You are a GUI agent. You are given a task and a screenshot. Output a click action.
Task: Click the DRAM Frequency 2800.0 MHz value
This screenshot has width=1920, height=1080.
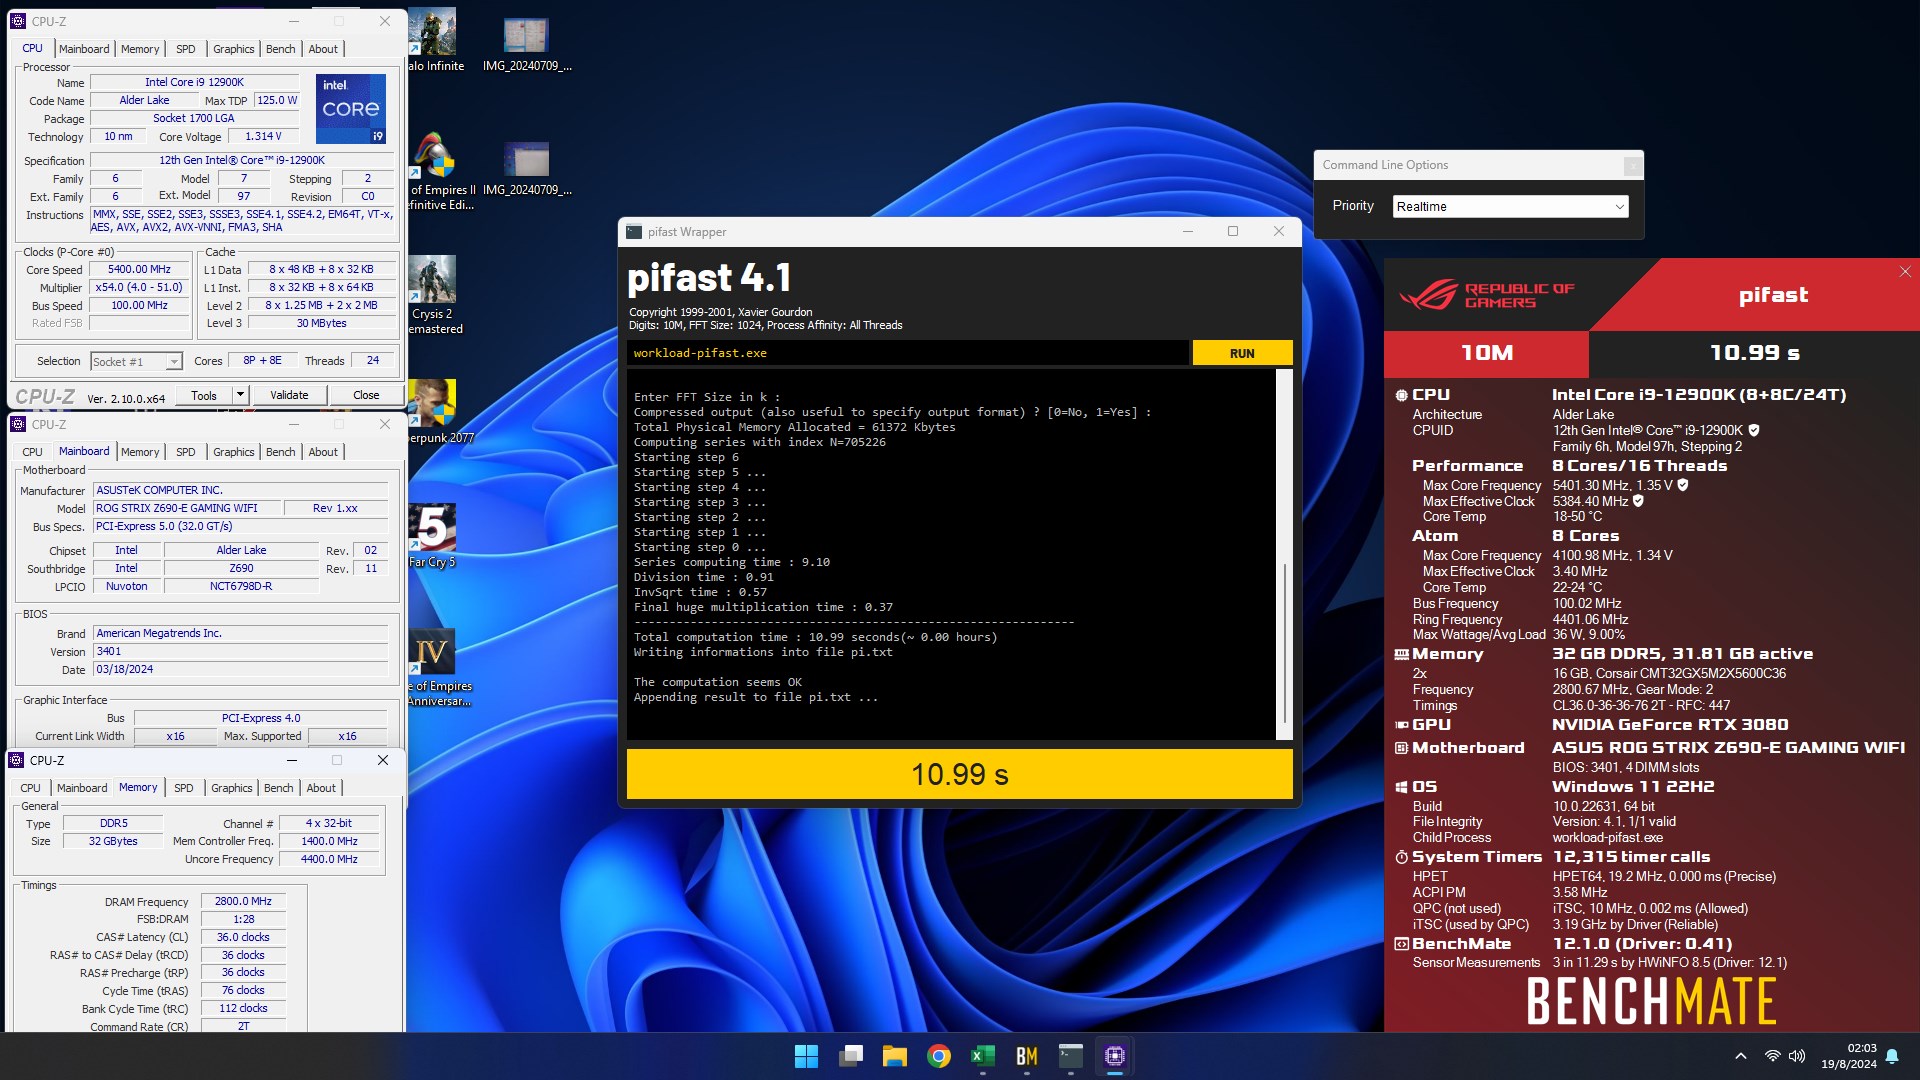point(243,902)
